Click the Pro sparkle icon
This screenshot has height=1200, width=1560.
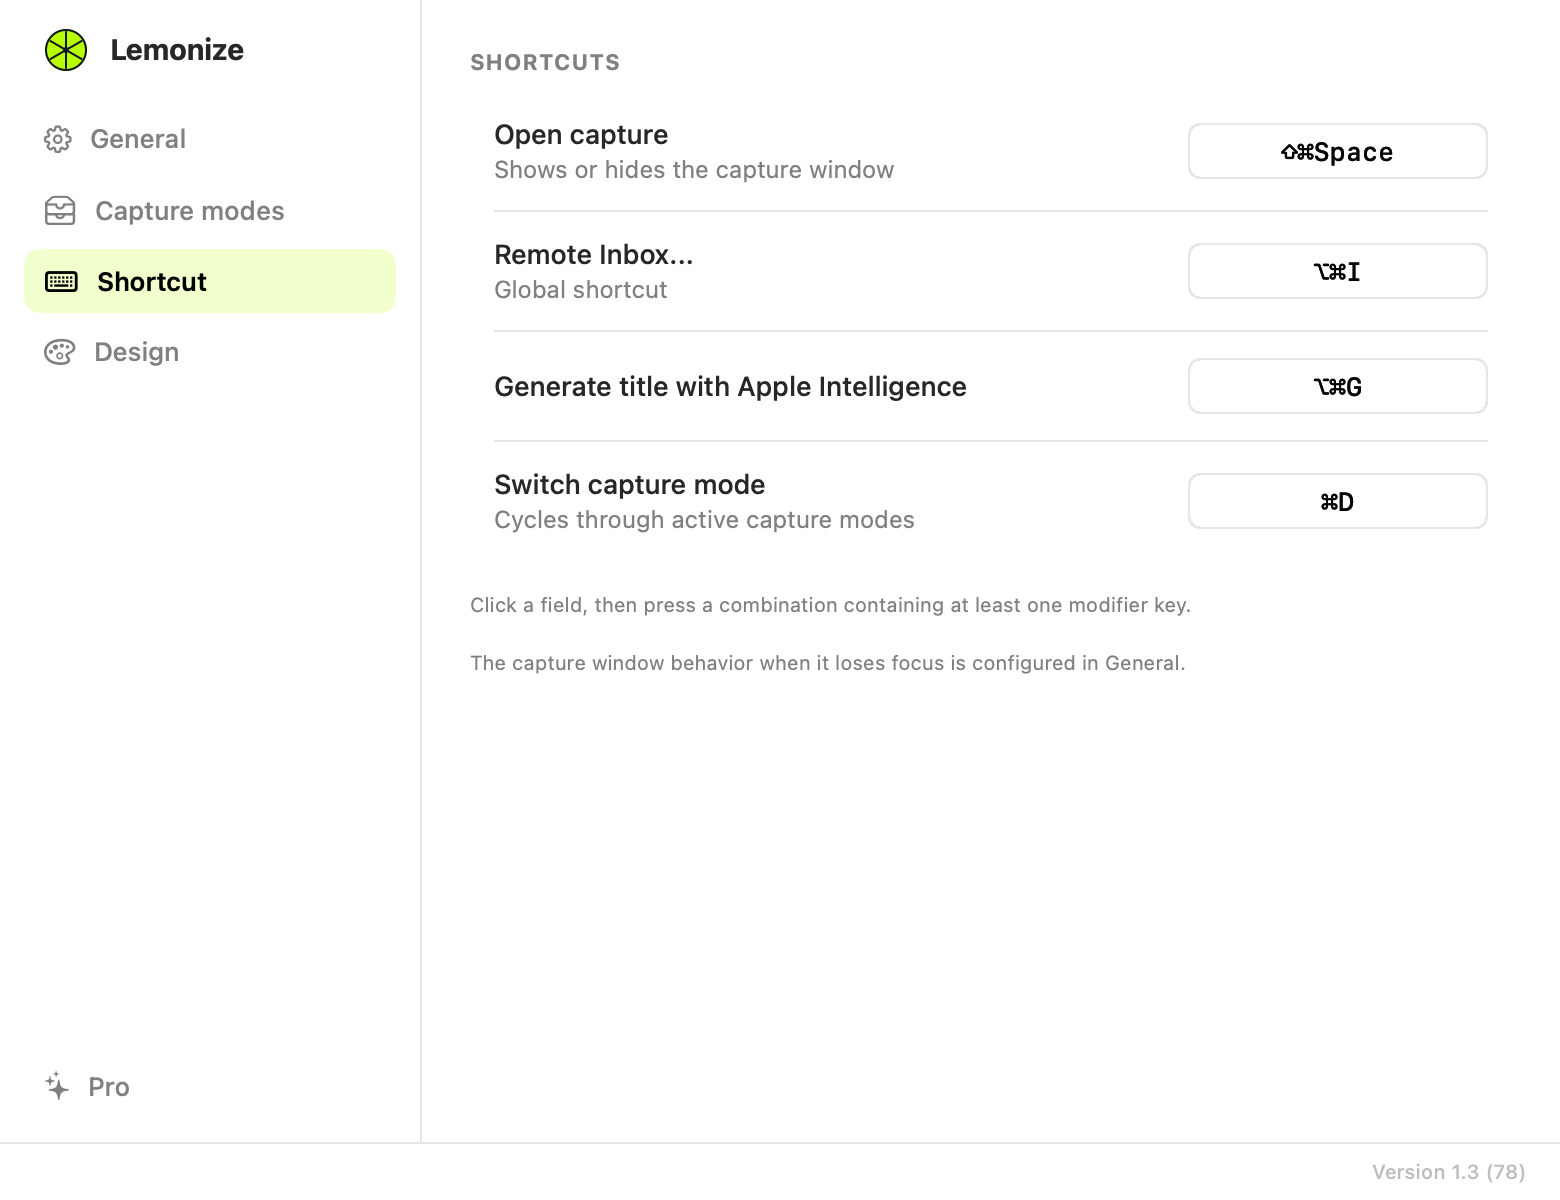click(x=57, y=1086)
